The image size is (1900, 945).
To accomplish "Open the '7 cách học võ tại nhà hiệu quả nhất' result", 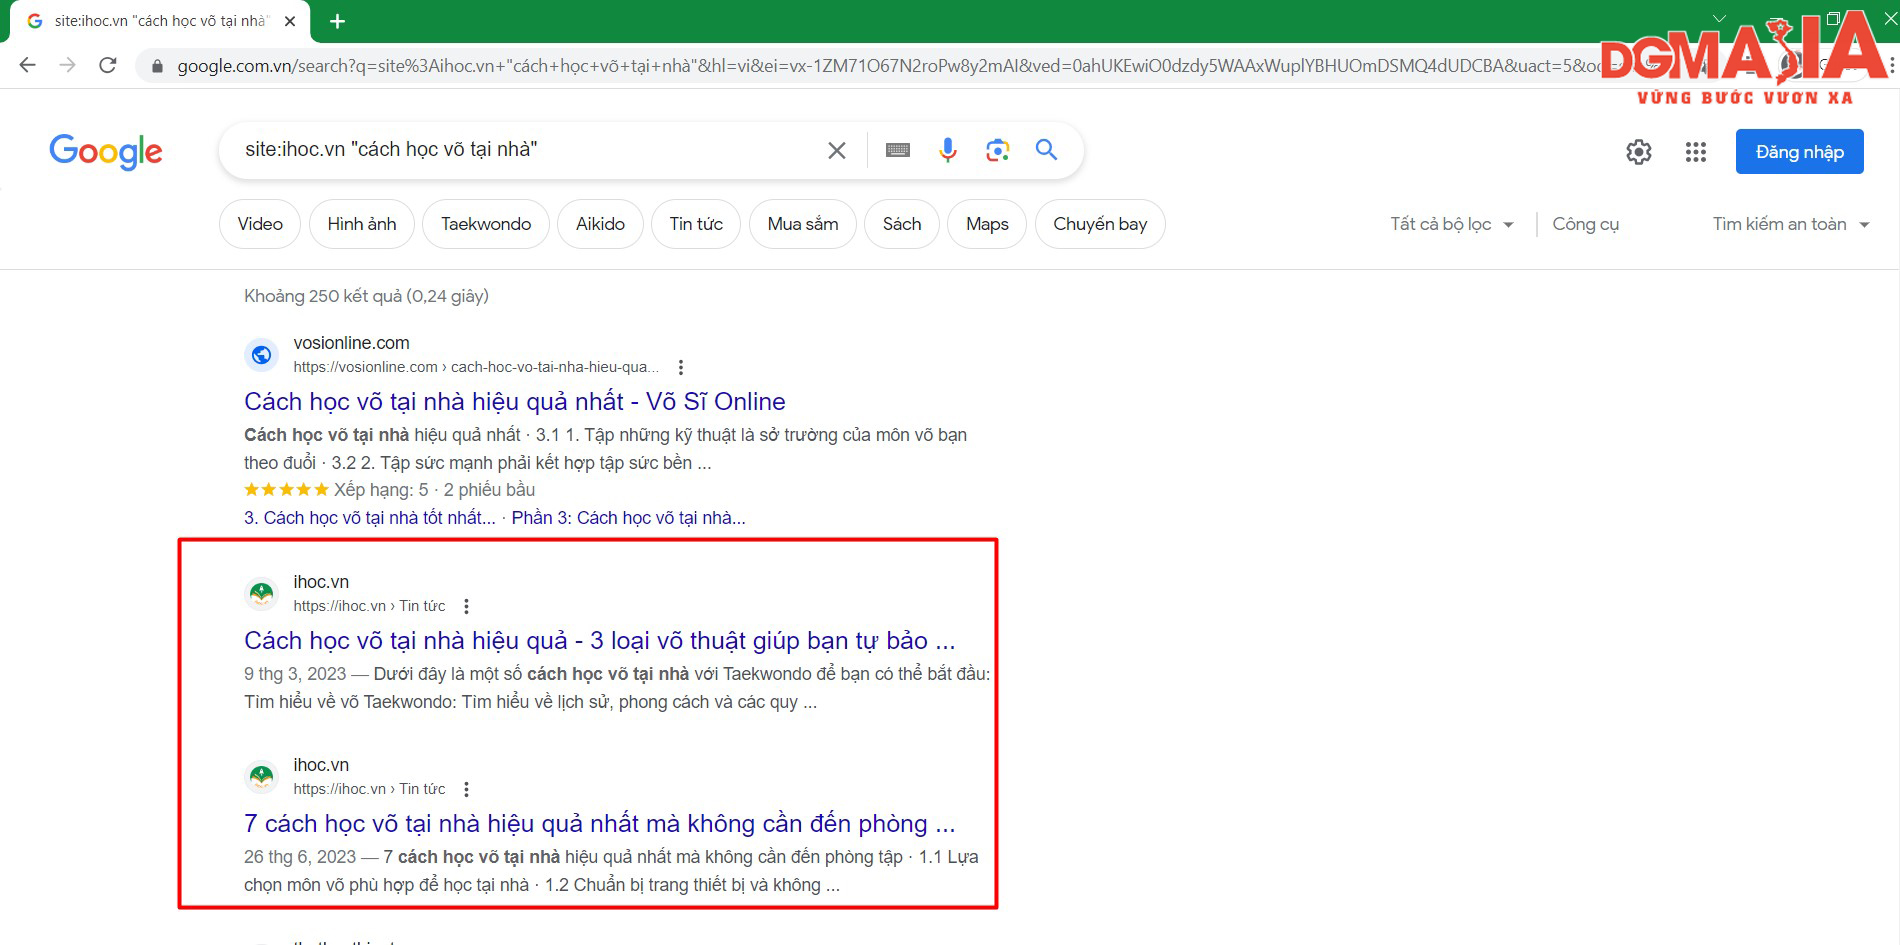I will [x=600, y=824].
